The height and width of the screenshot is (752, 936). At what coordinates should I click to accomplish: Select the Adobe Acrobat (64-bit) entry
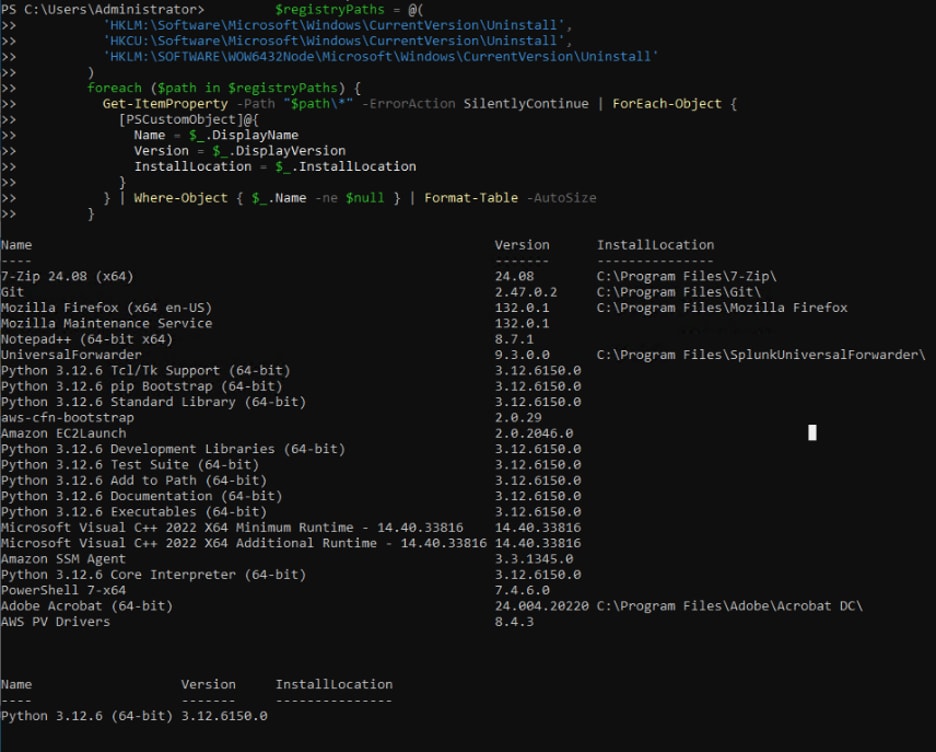[87, 606]
